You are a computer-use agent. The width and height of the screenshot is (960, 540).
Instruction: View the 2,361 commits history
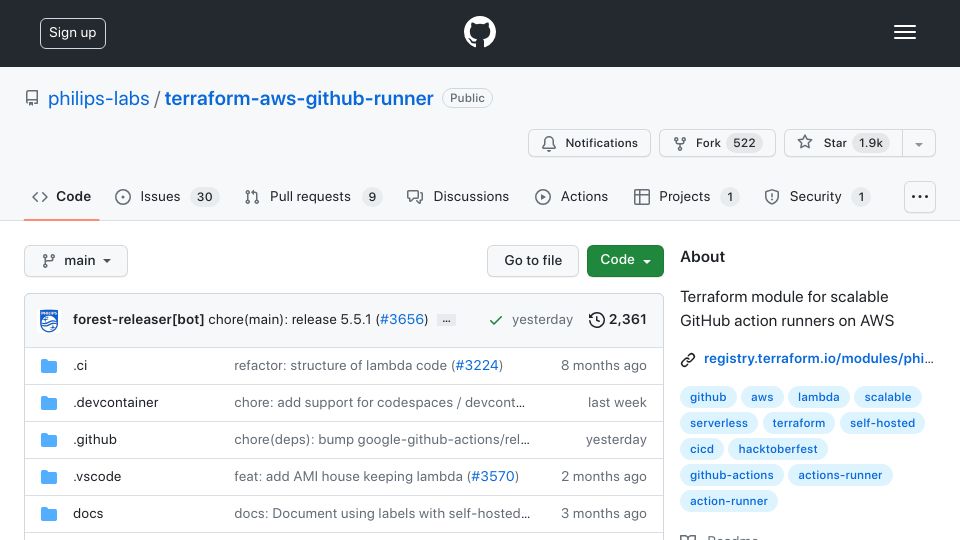(618, 320)
